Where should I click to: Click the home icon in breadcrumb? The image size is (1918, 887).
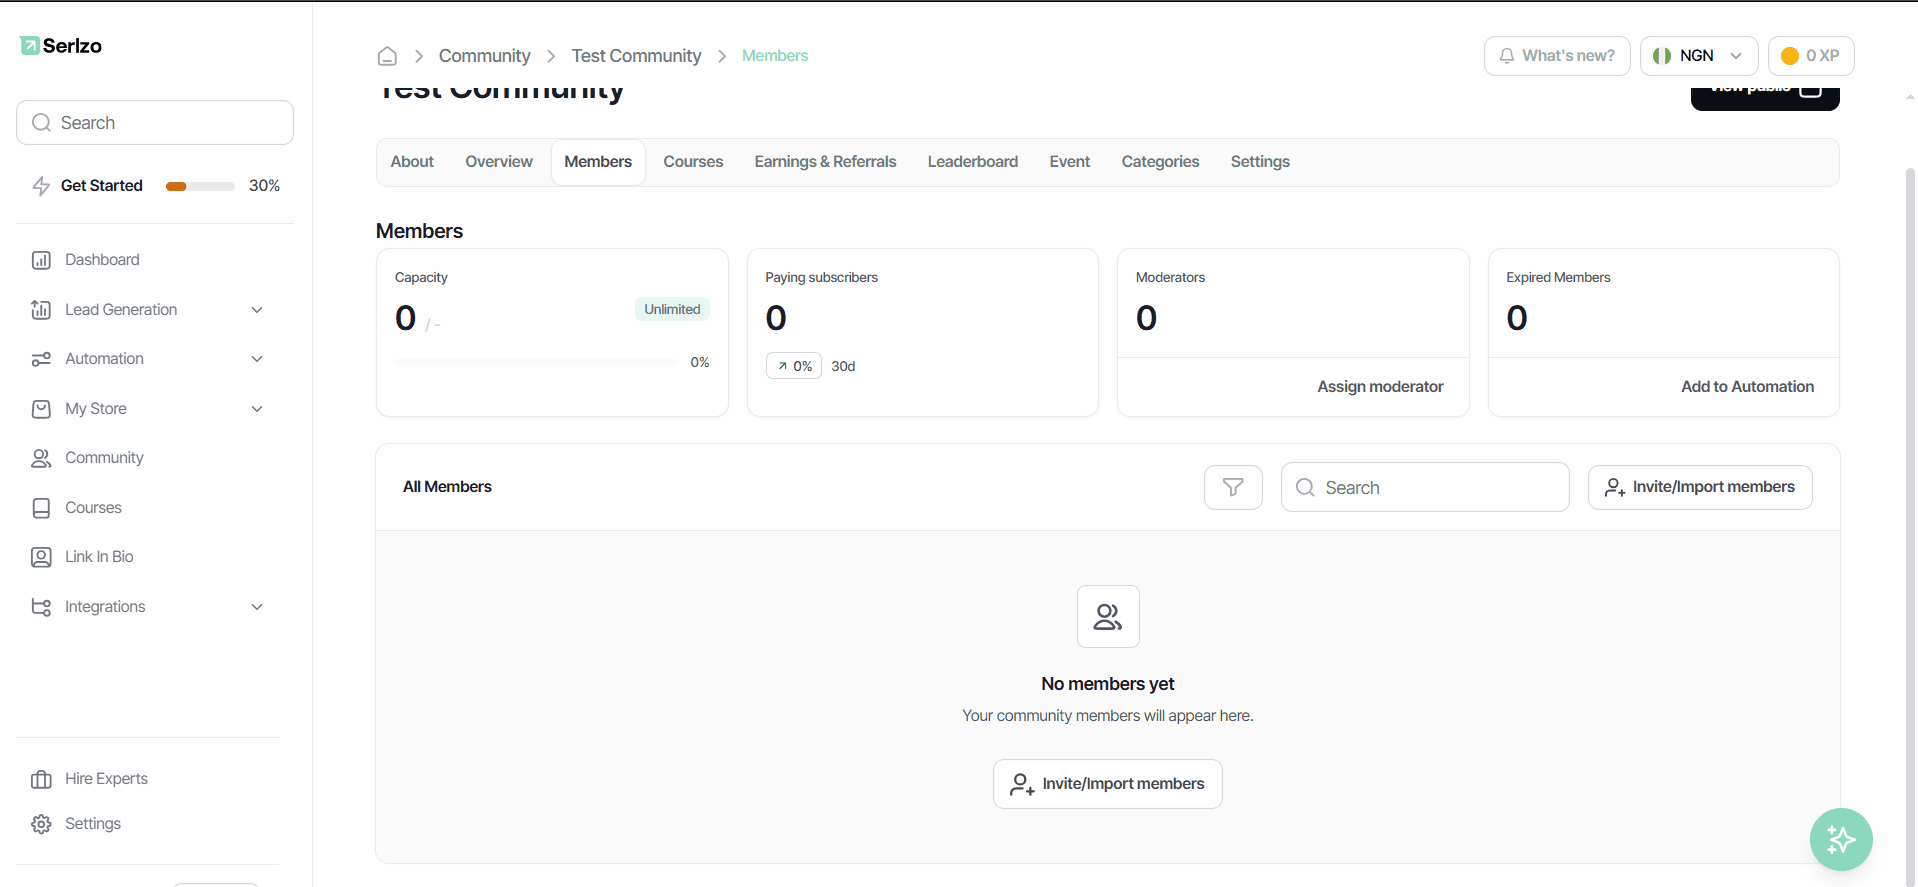pos(387,56)
